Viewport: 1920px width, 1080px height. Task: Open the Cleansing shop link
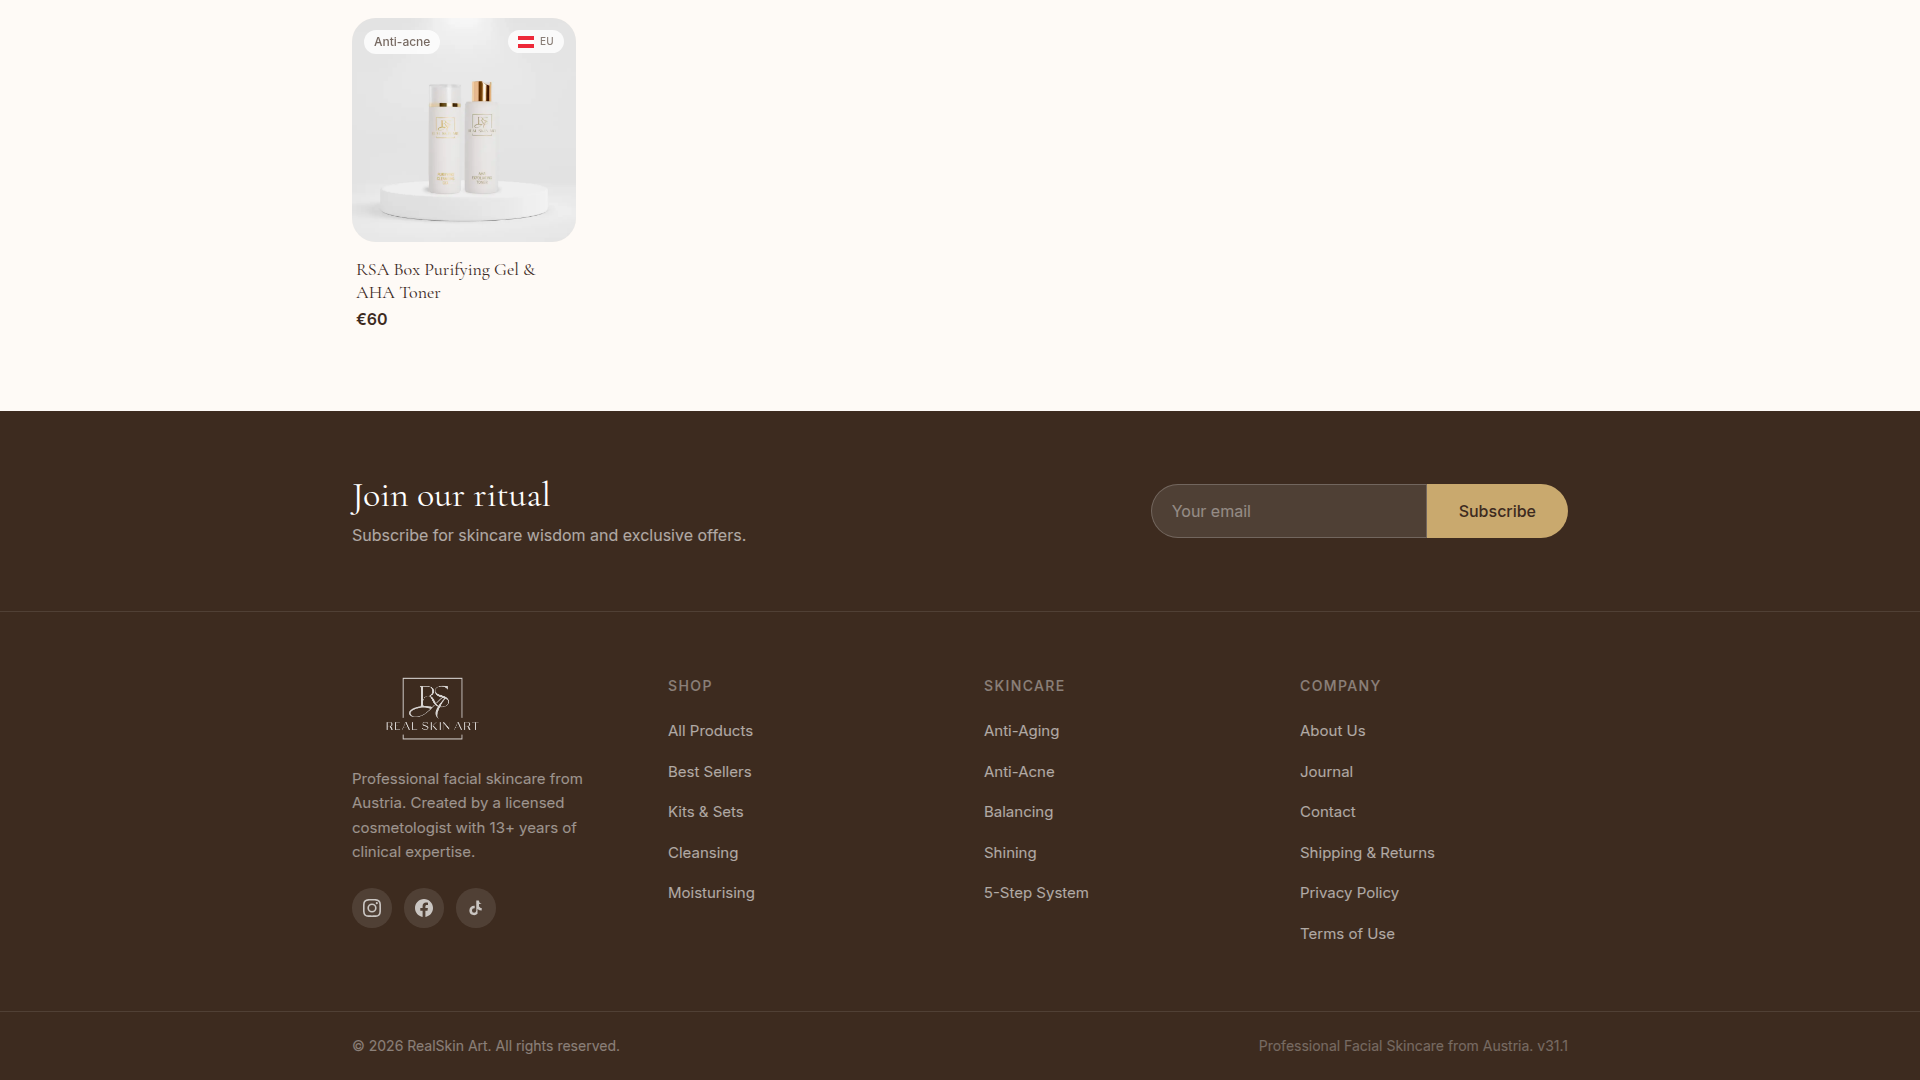pyautogui.click(x=702, y=852)
